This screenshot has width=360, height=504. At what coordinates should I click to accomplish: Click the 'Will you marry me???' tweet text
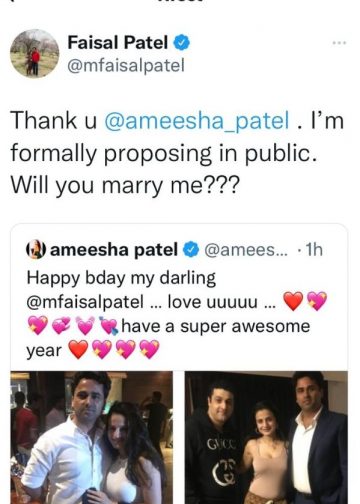click(x=125, y=185)
